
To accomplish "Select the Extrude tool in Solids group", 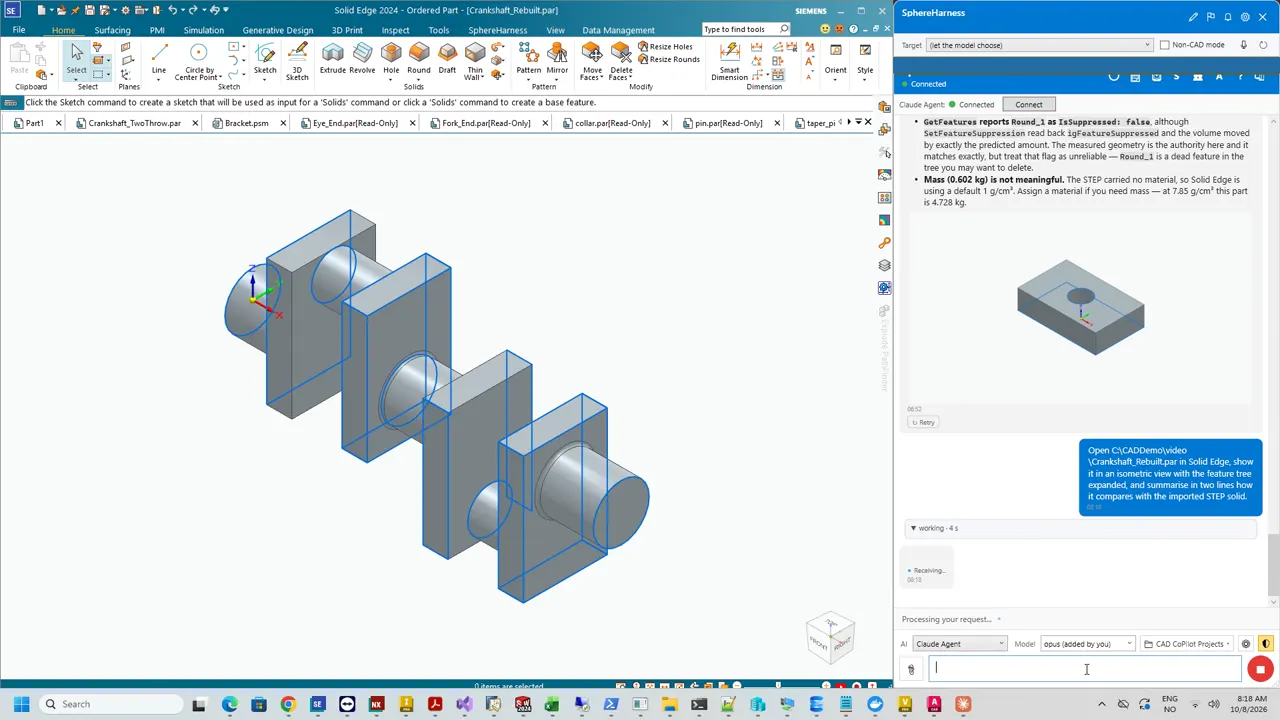I will pos(332,58).
